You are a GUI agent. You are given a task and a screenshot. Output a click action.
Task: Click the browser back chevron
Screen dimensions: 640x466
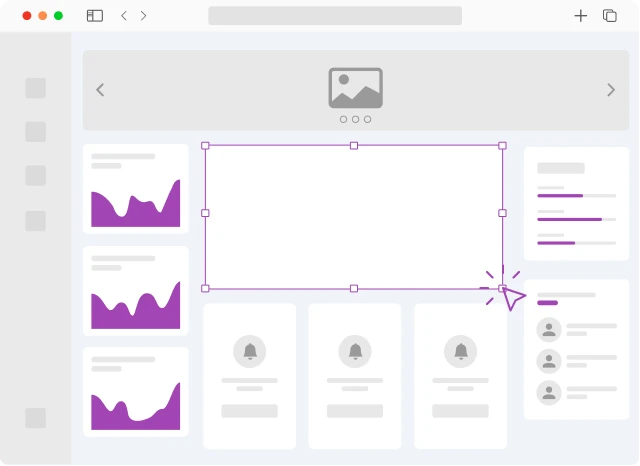click(124, 15)
